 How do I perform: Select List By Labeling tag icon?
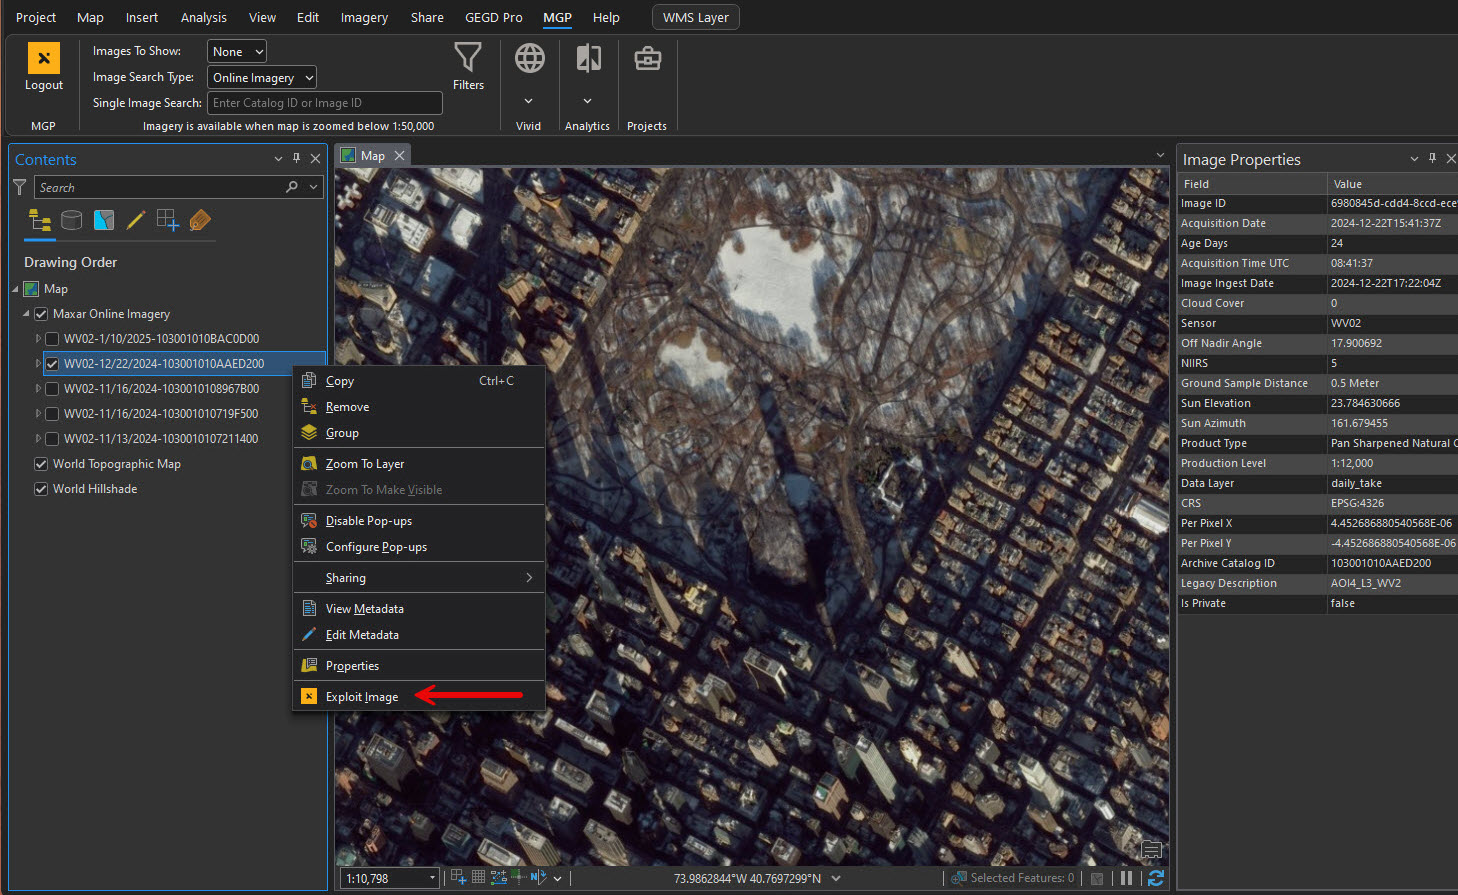200,220
